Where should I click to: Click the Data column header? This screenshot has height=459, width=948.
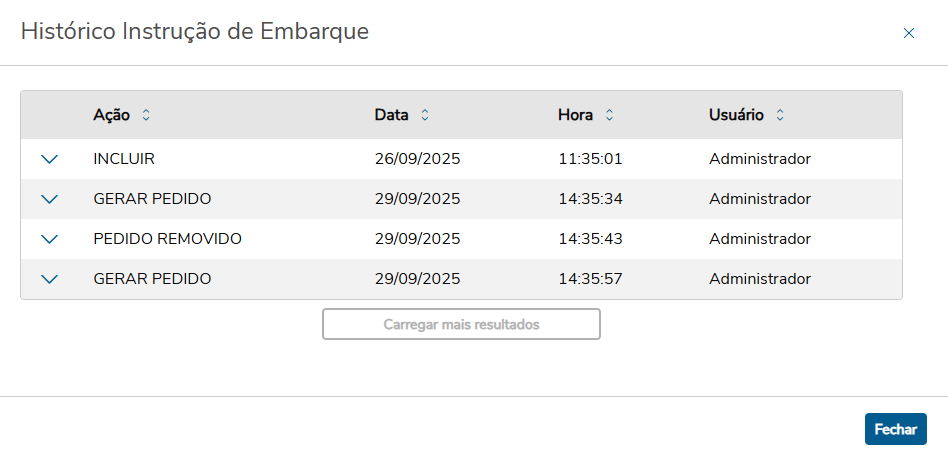(x=391, y=115)
